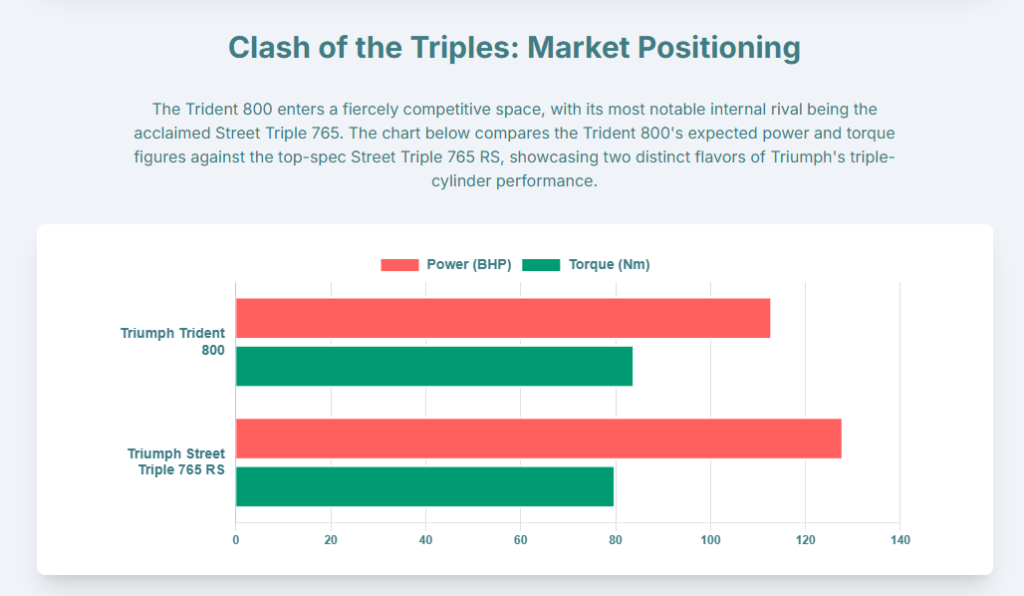Click the 40 tick on the x-axis
The height and width of the screenshot is (596, 1024).
point(426,540)
